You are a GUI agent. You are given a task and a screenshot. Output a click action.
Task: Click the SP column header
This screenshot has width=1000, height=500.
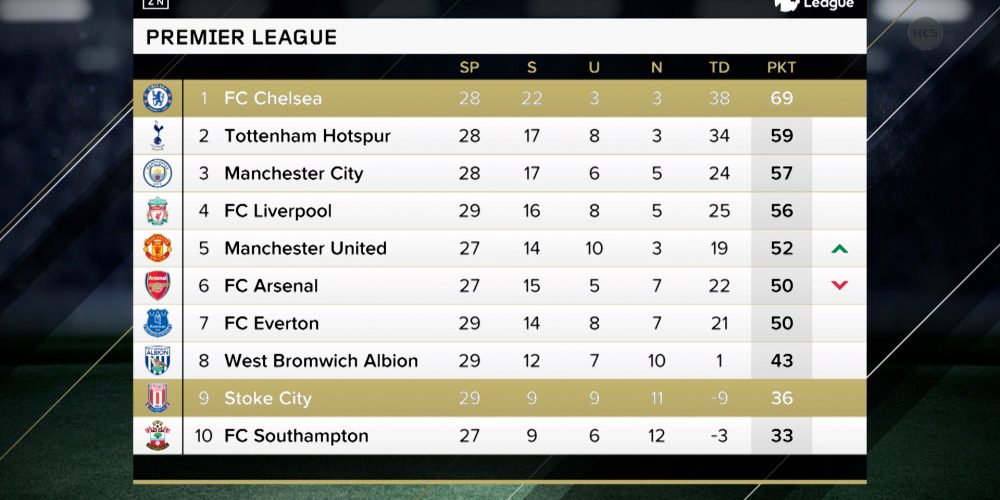469,68
